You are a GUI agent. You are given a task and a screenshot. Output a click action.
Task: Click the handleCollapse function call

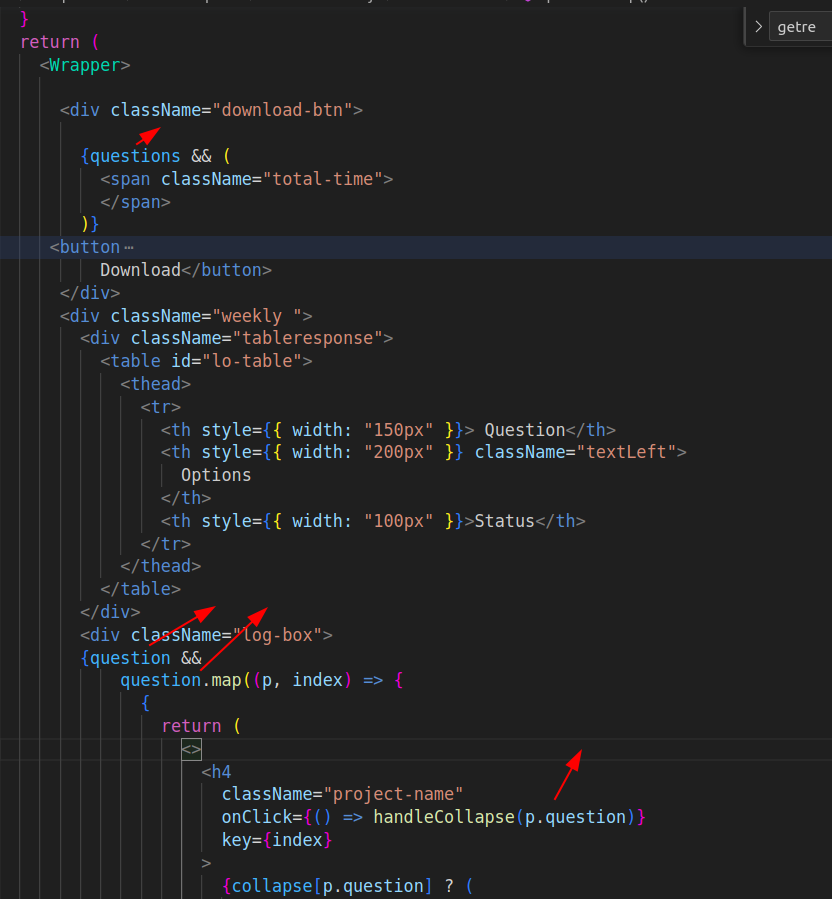[444, 817]
